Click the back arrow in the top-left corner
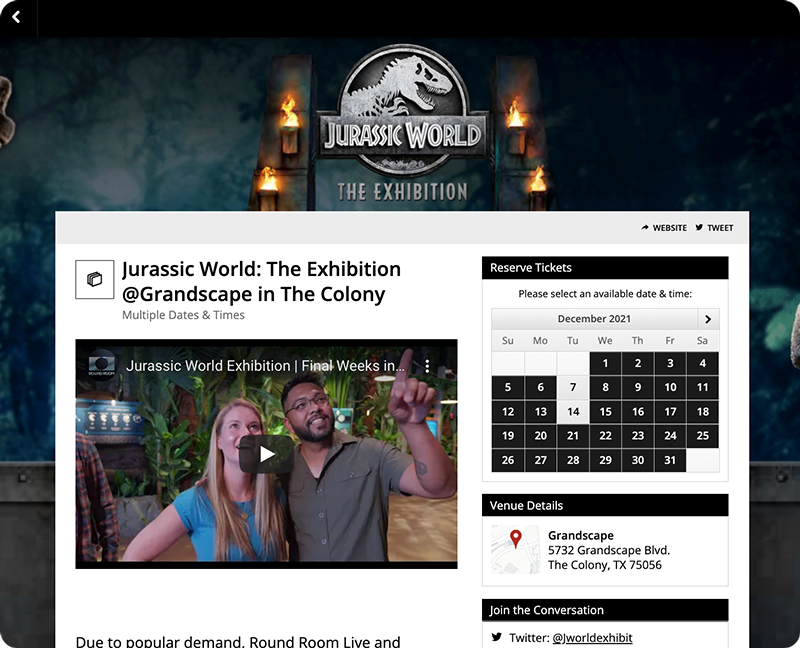 [x=16, y=18]
